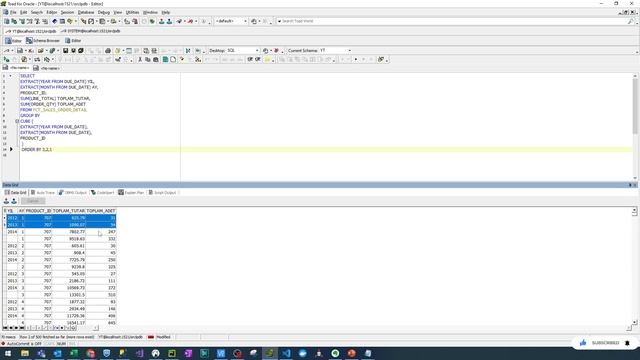Image resolution: width=640 pixels, height=360 pixels.
Task: Click the cut scissors icon
Action: 140,60
